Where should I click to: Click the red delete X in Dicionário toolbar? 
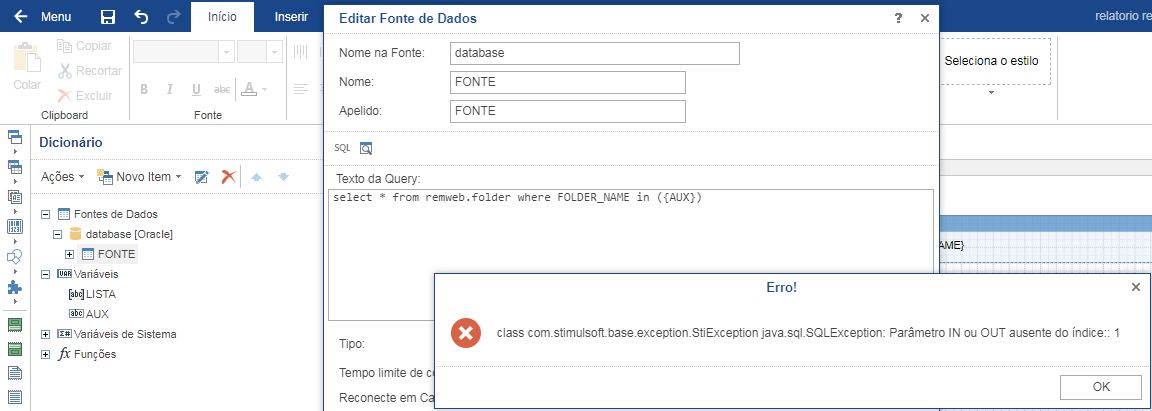click(x=228, y=176)
